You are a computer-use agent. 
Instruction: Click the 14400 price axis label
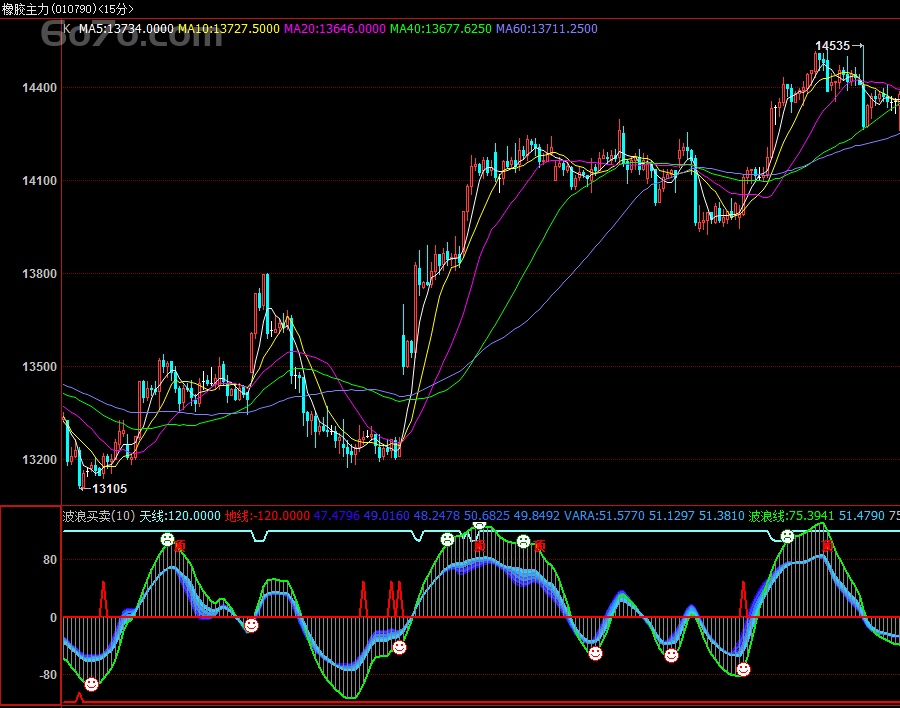[x=40, y=88]
